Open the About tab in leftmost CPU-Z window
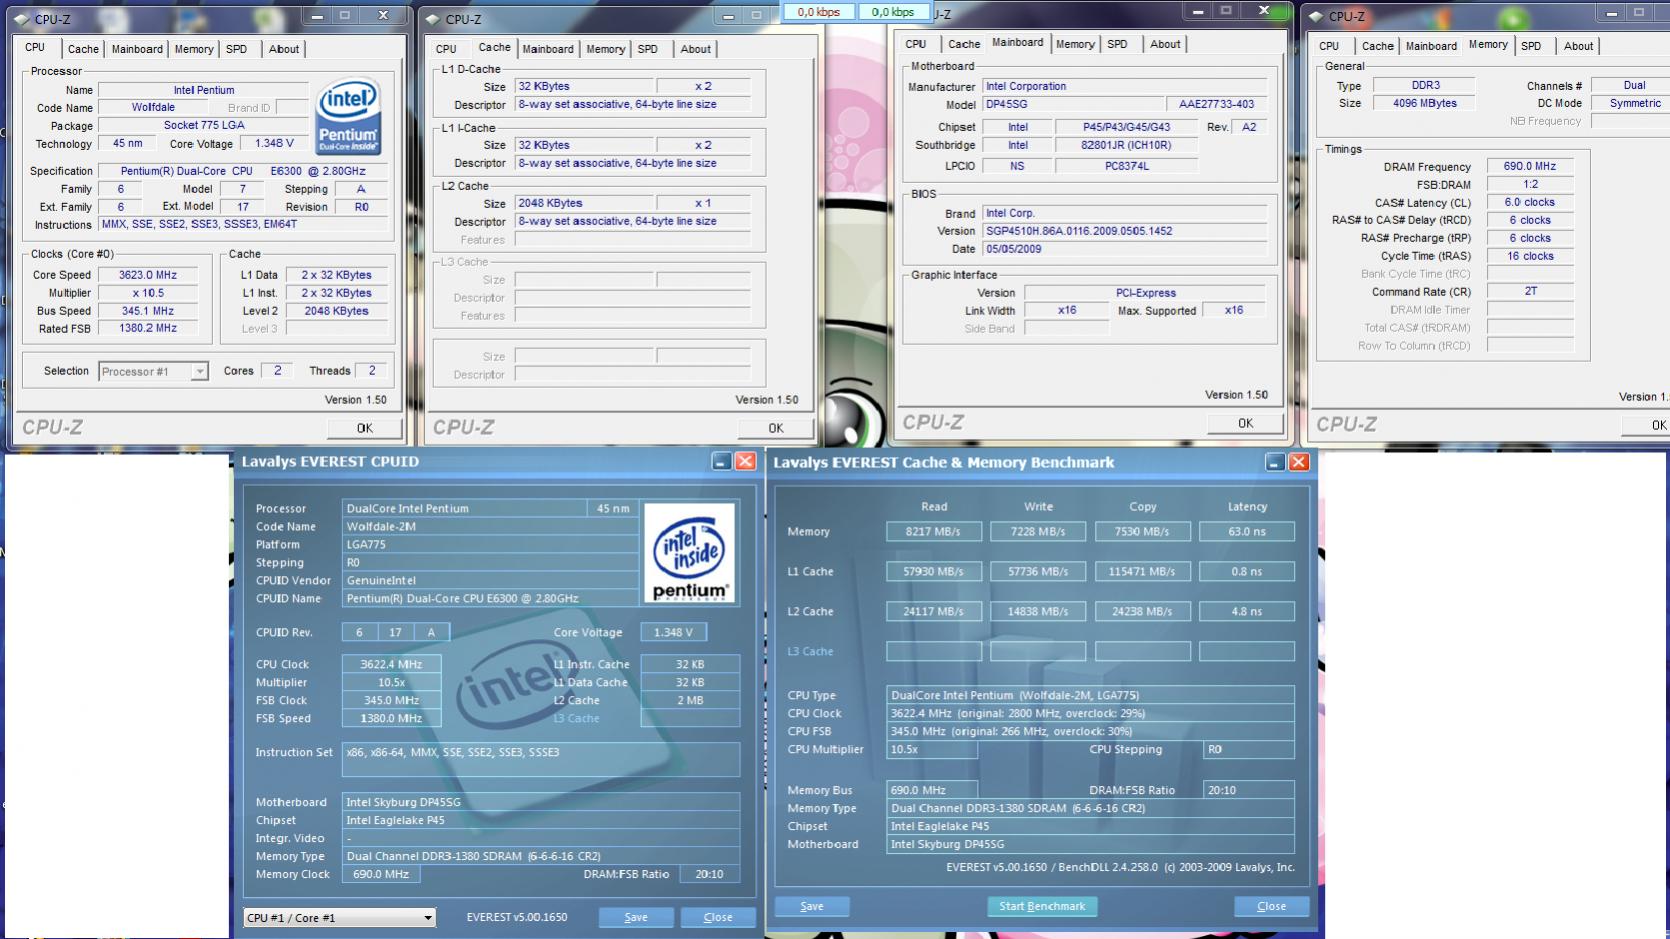1670x939 pixels. tap(283, 49)
